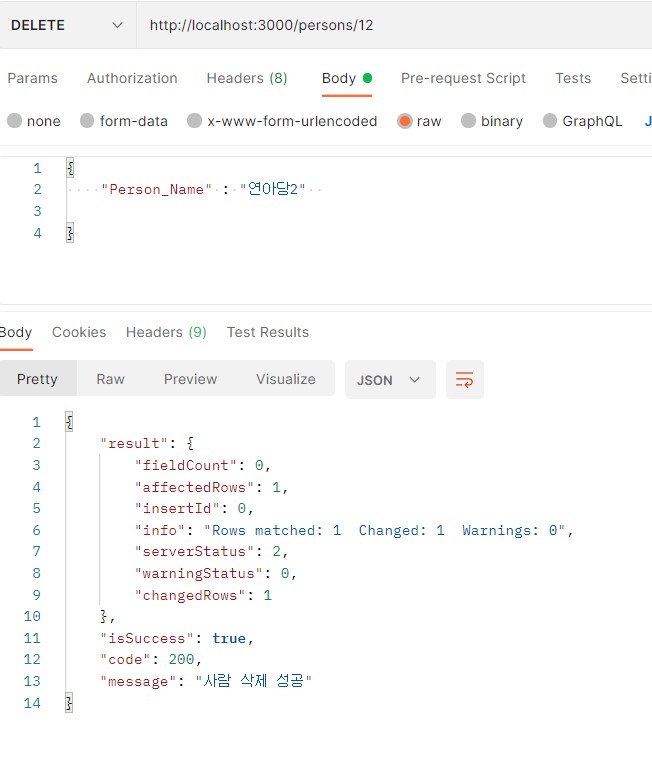View the Test Results tab
The width and height of the screenshot is (652, 774).
click(268, 332)
